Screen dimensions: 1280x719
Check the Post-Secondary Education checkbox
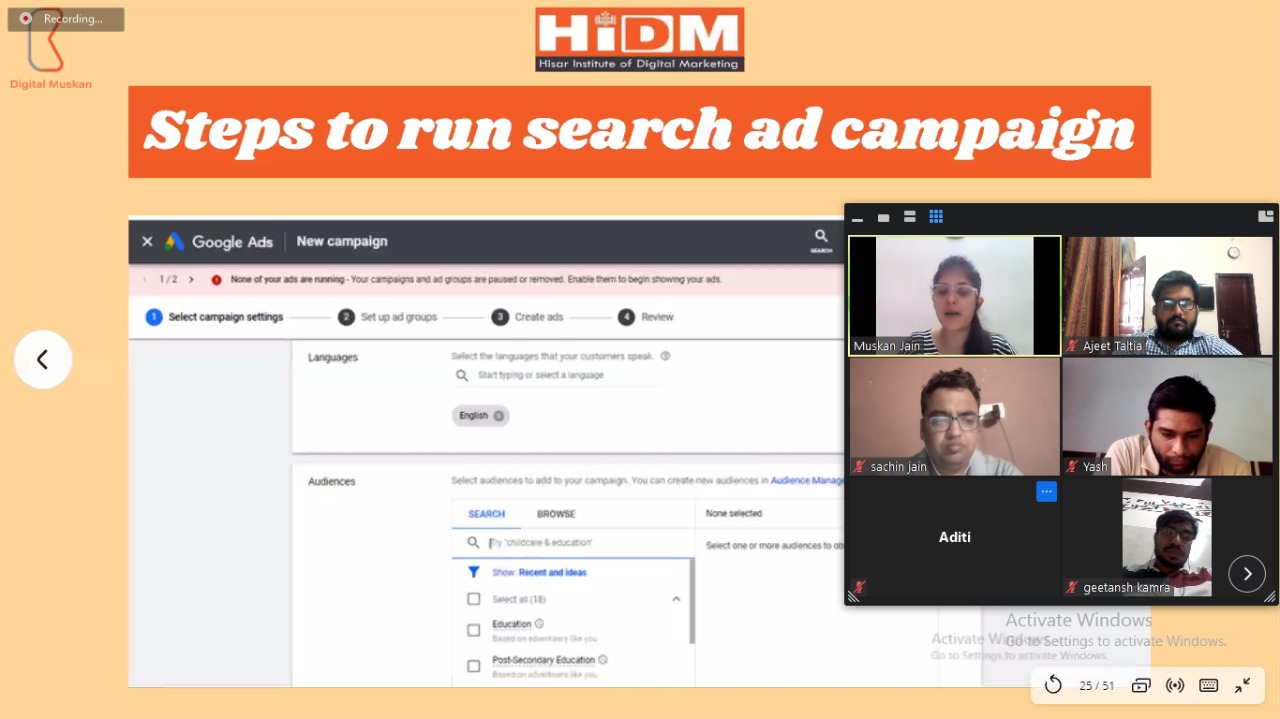point(474,666)
